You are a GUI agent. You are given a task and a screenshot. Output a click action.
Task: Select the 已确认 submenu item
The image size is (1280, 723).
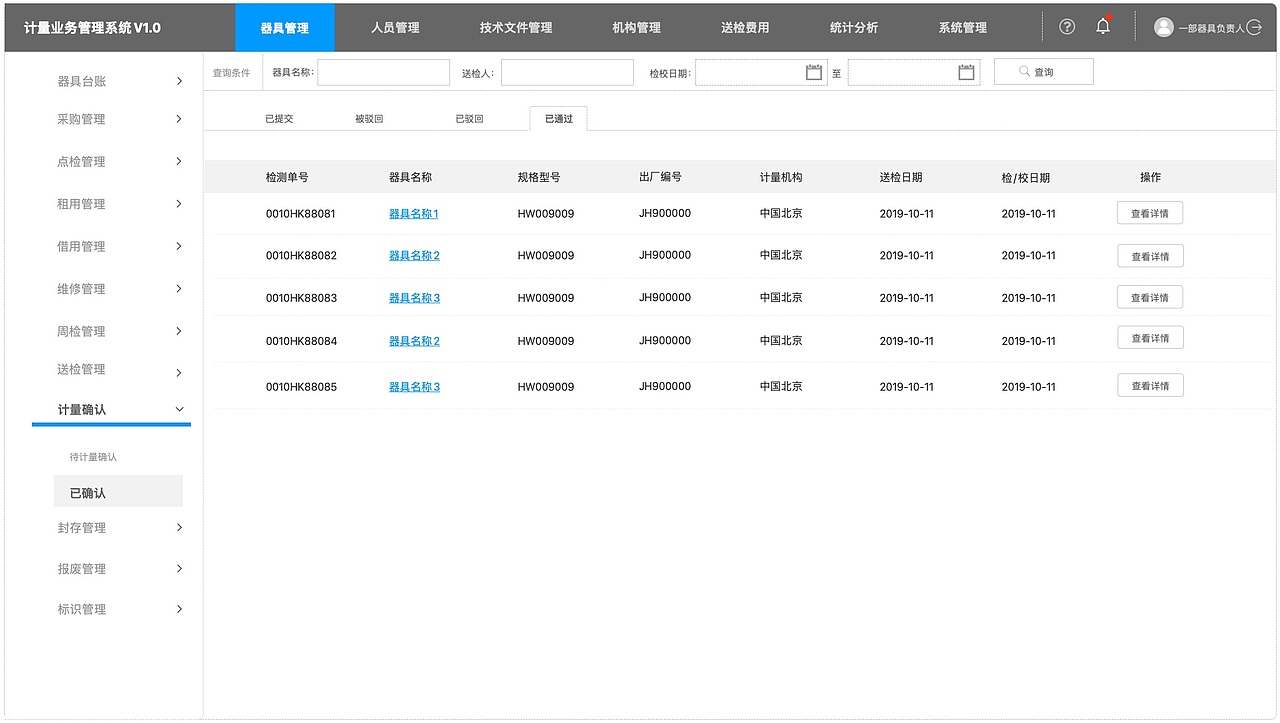pyautogui.click(x=118, y=492)
